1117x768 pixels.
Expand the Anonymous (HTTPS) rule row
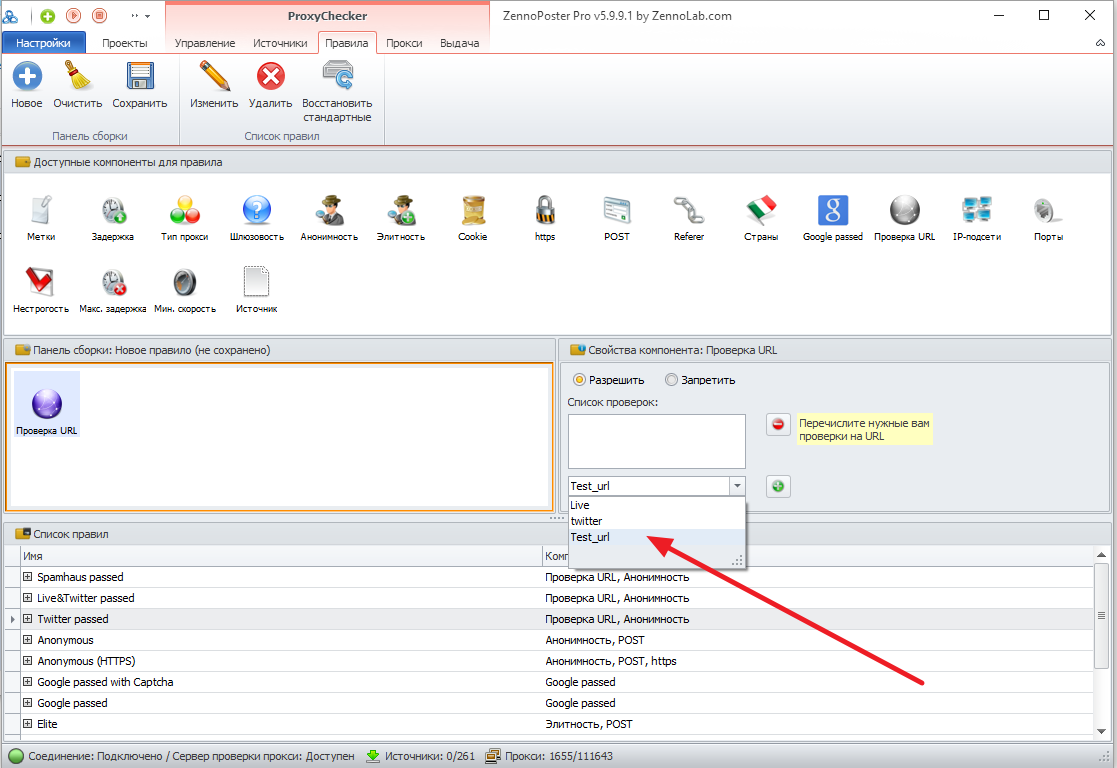tap(28, 660)
